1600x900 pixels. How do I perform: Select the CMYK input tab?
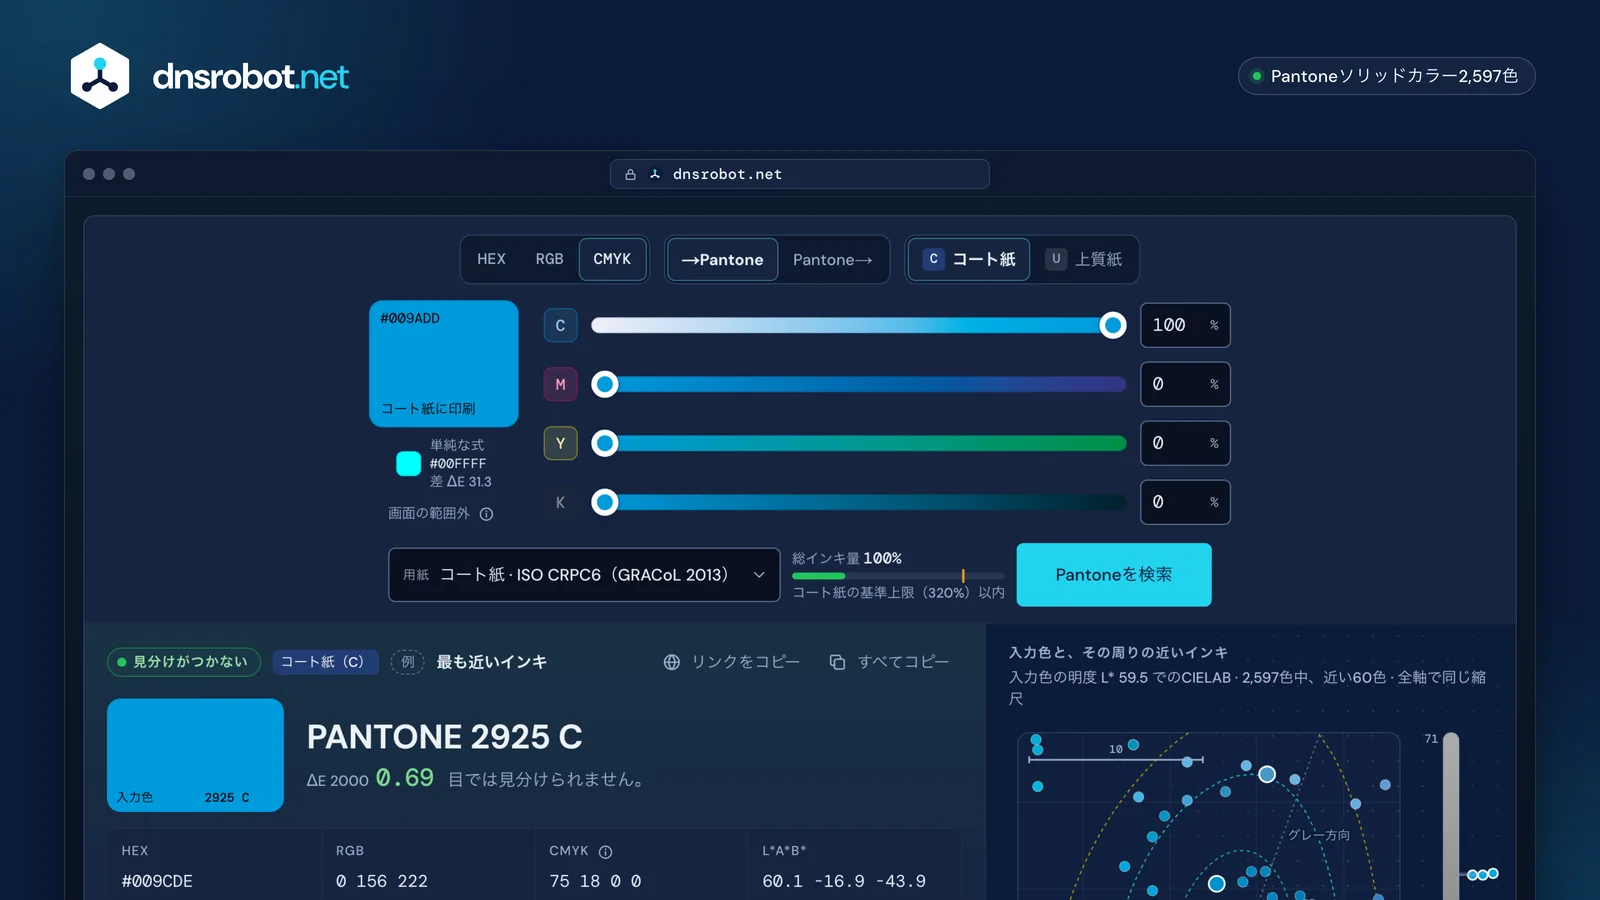(x=612, y=259)
